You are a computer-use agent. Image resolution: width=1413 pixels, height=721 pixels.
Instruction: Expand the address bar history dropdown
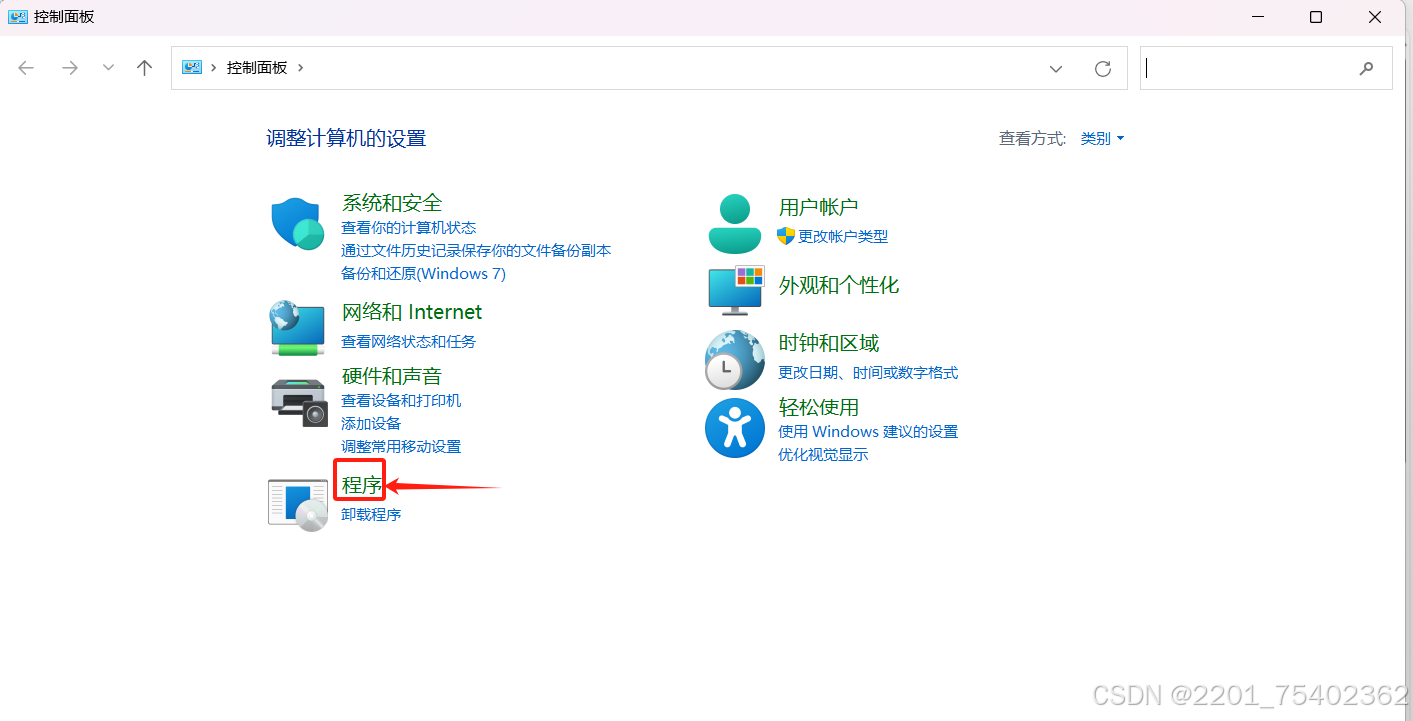click(x=1056, y=68)
